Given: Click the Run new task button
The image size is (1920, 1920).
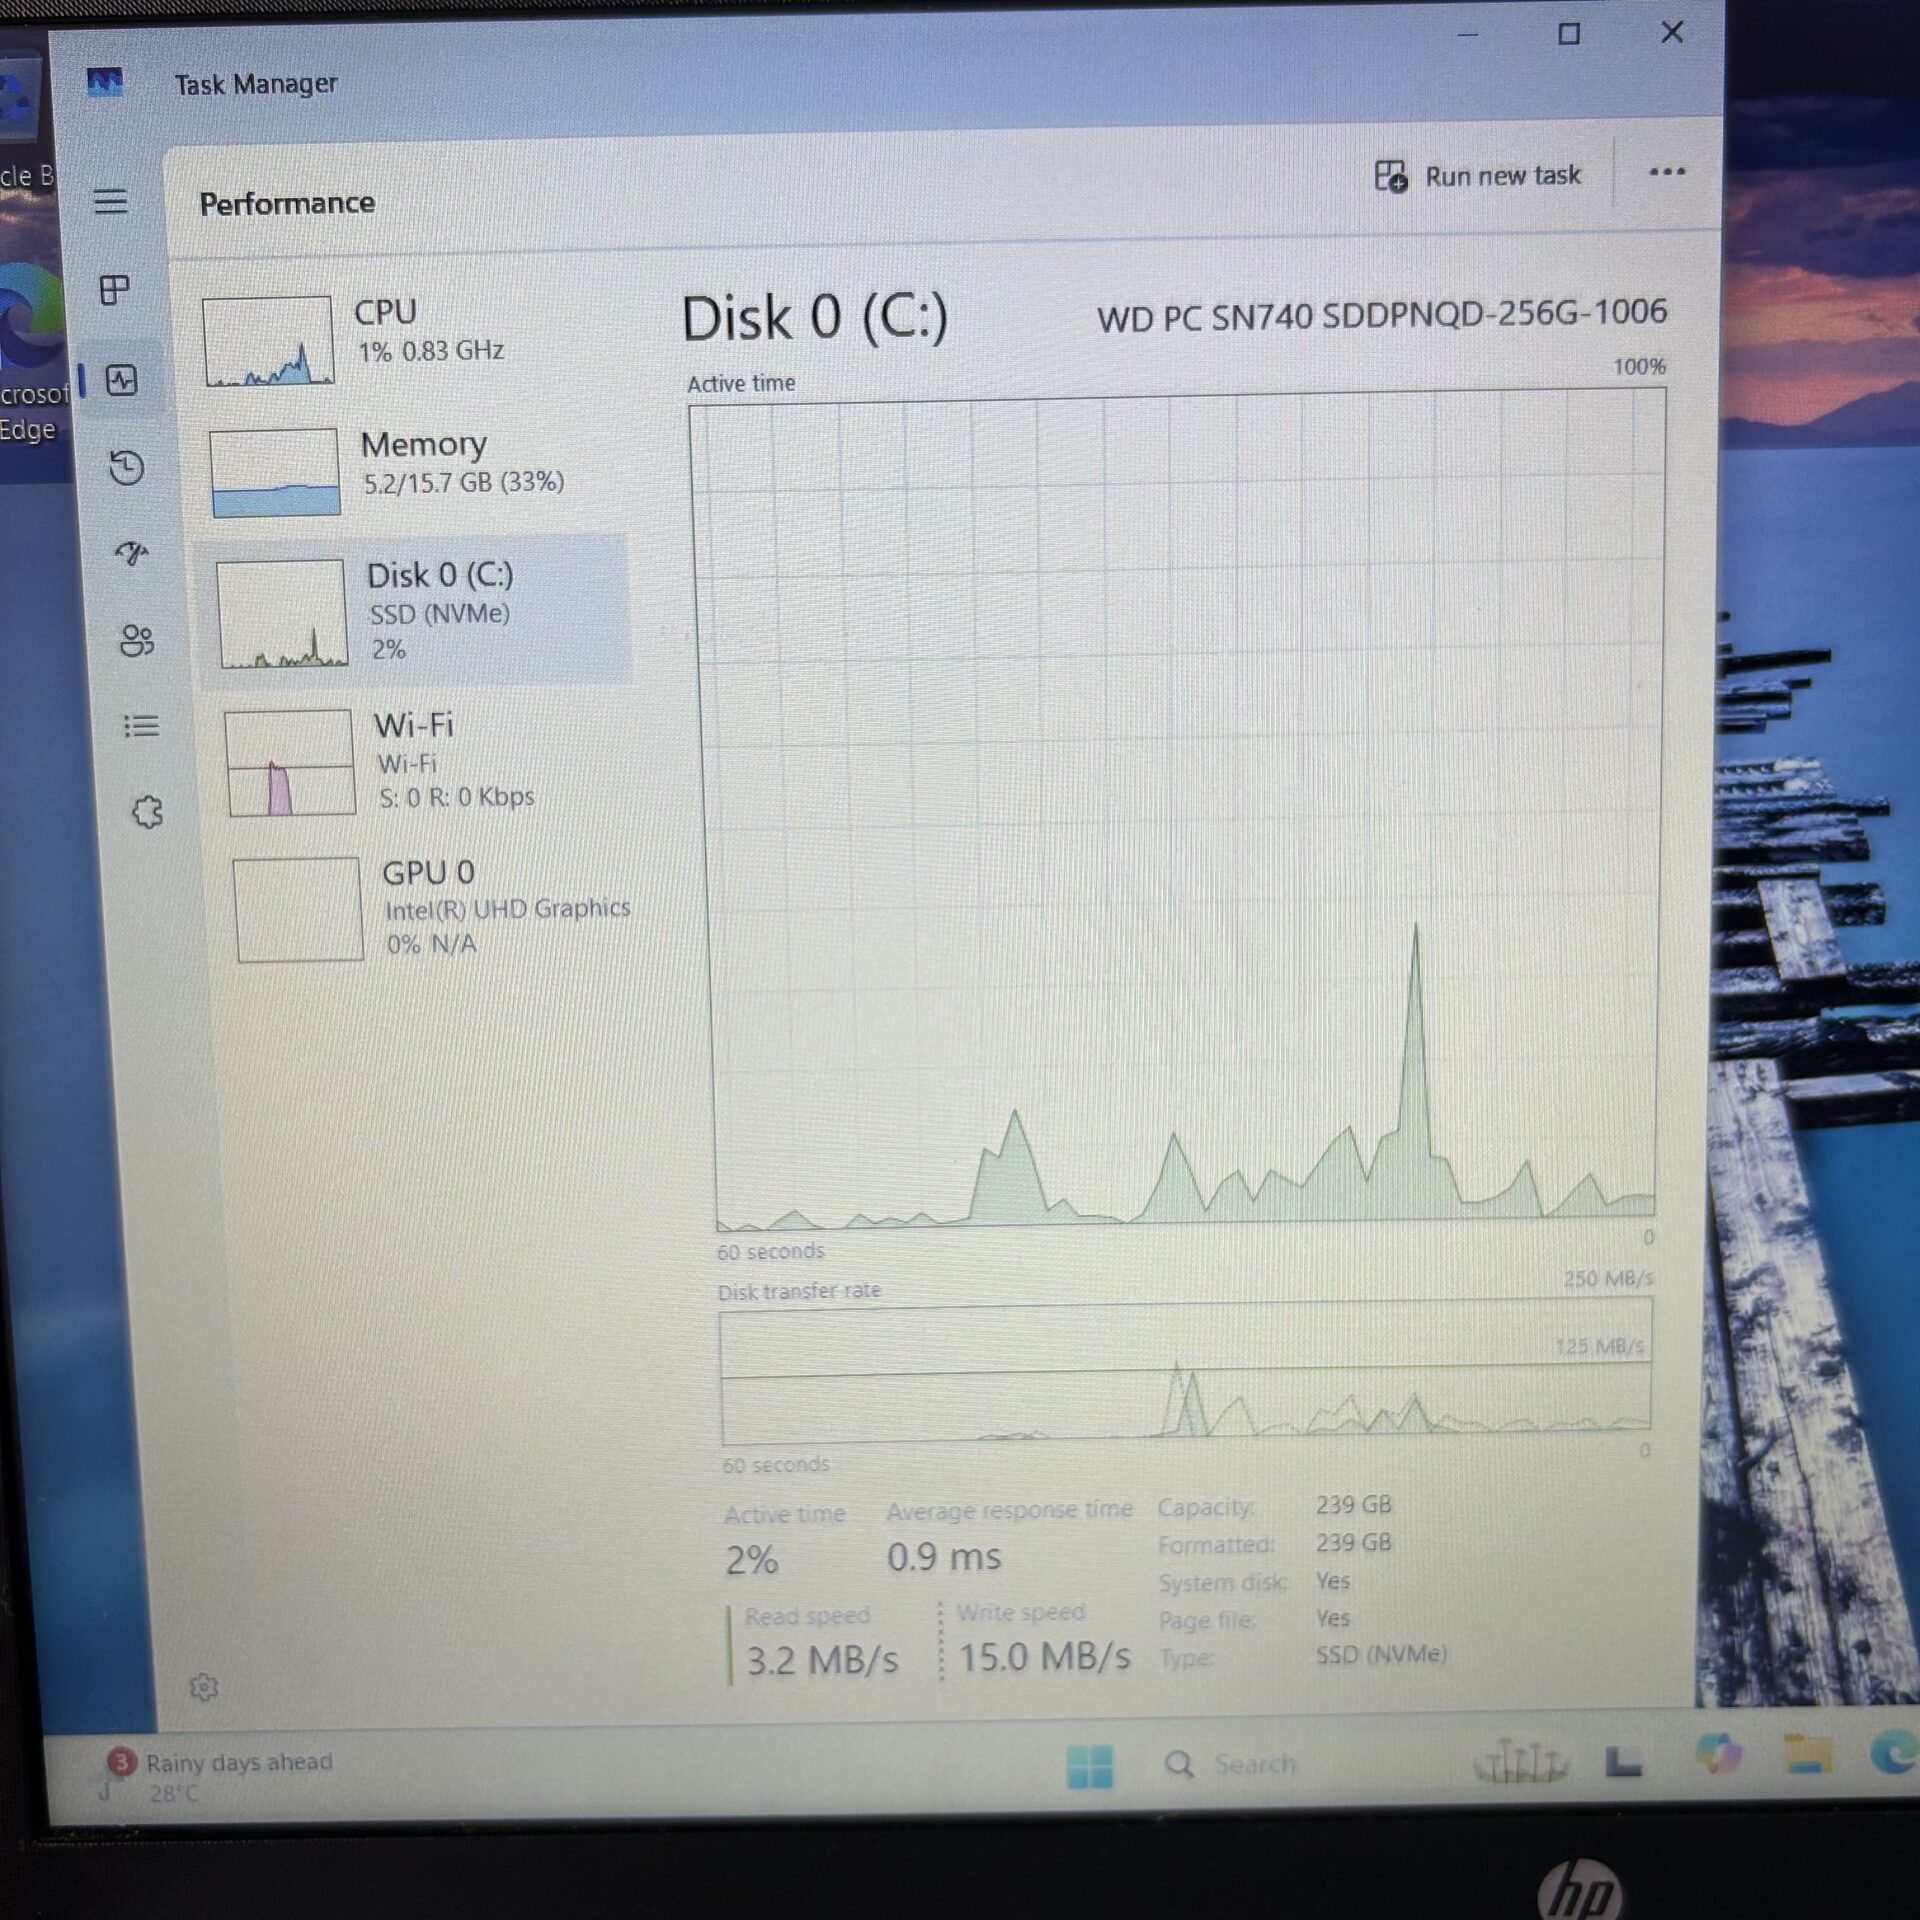Looking at the screenshot, I should [1477, 177].
